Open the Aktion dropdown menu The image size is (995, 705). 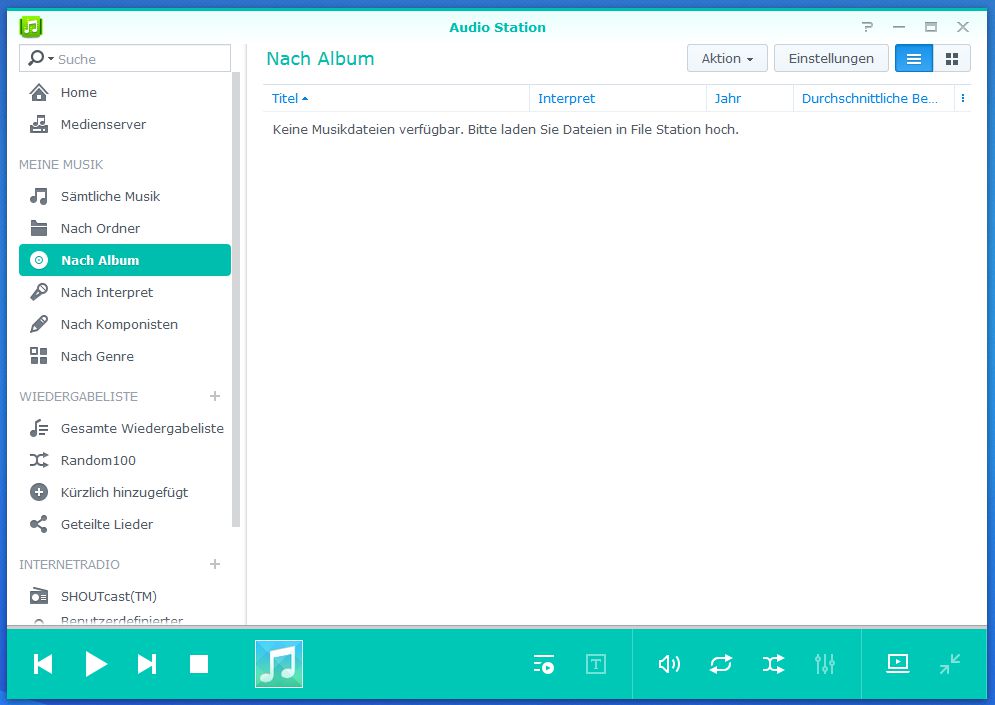[x=727, y=58]
